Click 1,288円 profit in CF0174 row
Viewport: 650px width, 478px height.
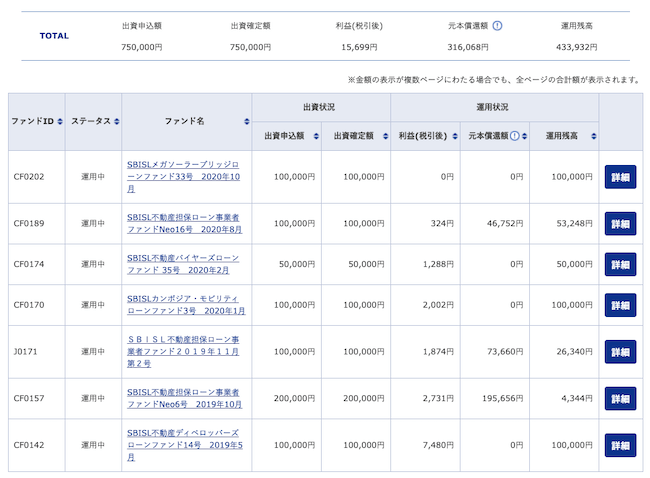tap(438, 264)
